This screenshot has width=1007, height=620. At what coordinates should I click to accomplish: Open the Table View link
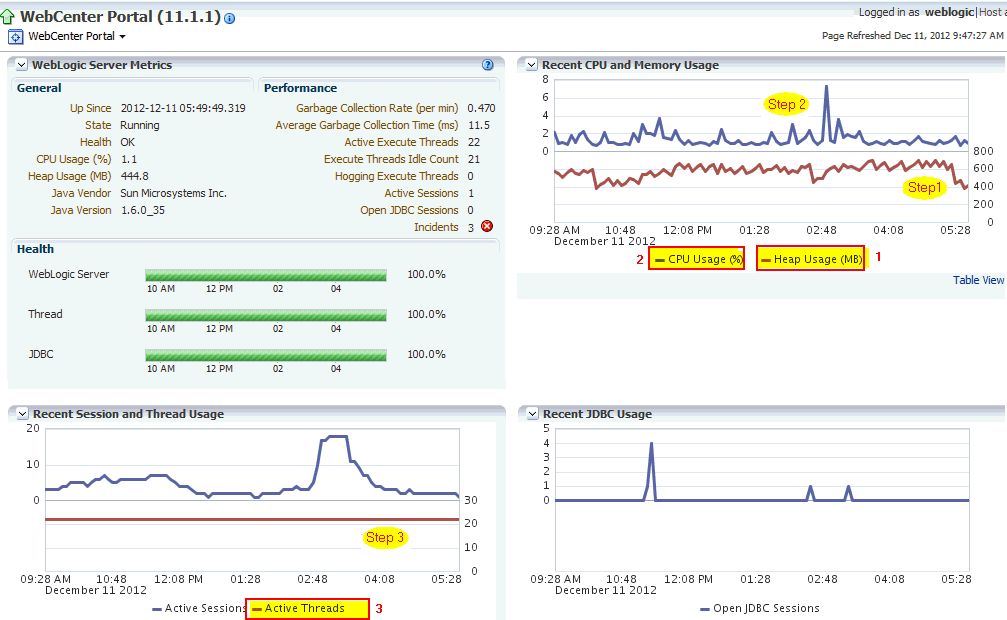(978, 280)
